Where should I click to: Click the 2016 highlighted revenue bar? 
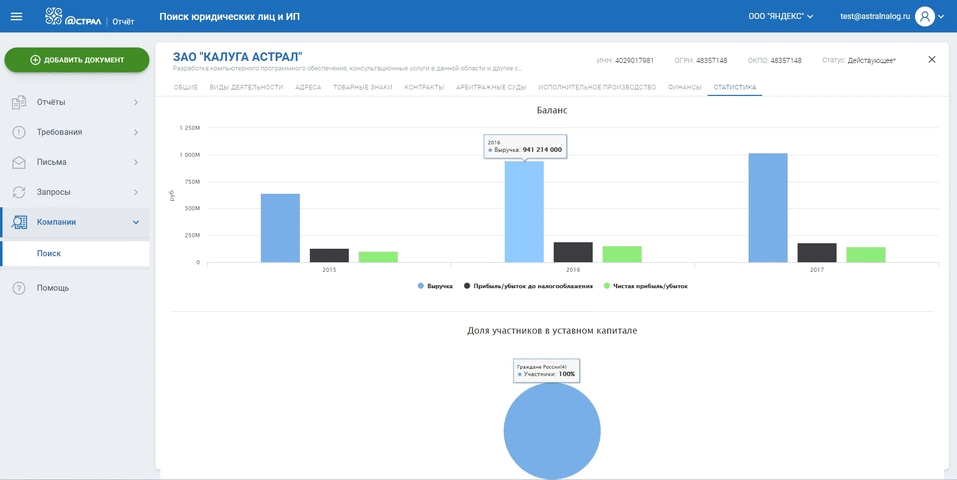click(x=524, y=212)
